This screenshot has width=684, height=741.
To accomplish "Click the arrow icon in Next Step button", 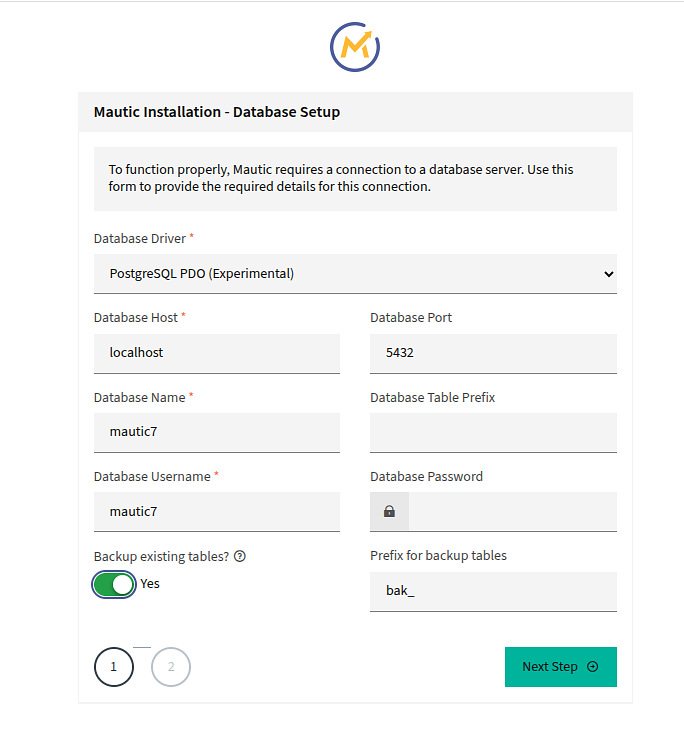I will [593, 667].
